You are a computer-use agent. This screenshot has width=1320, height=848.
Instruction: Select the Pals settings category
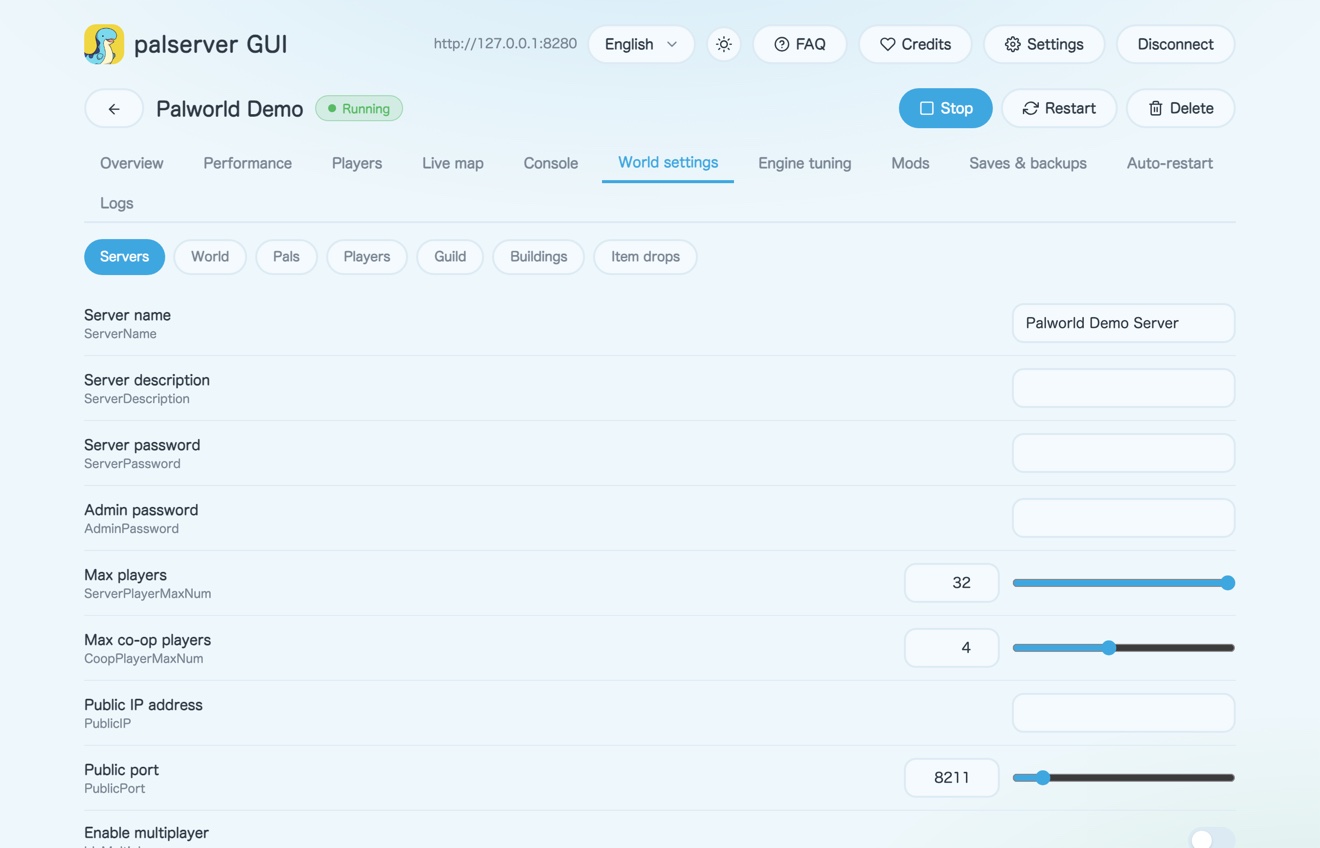[x=286, y=257]
